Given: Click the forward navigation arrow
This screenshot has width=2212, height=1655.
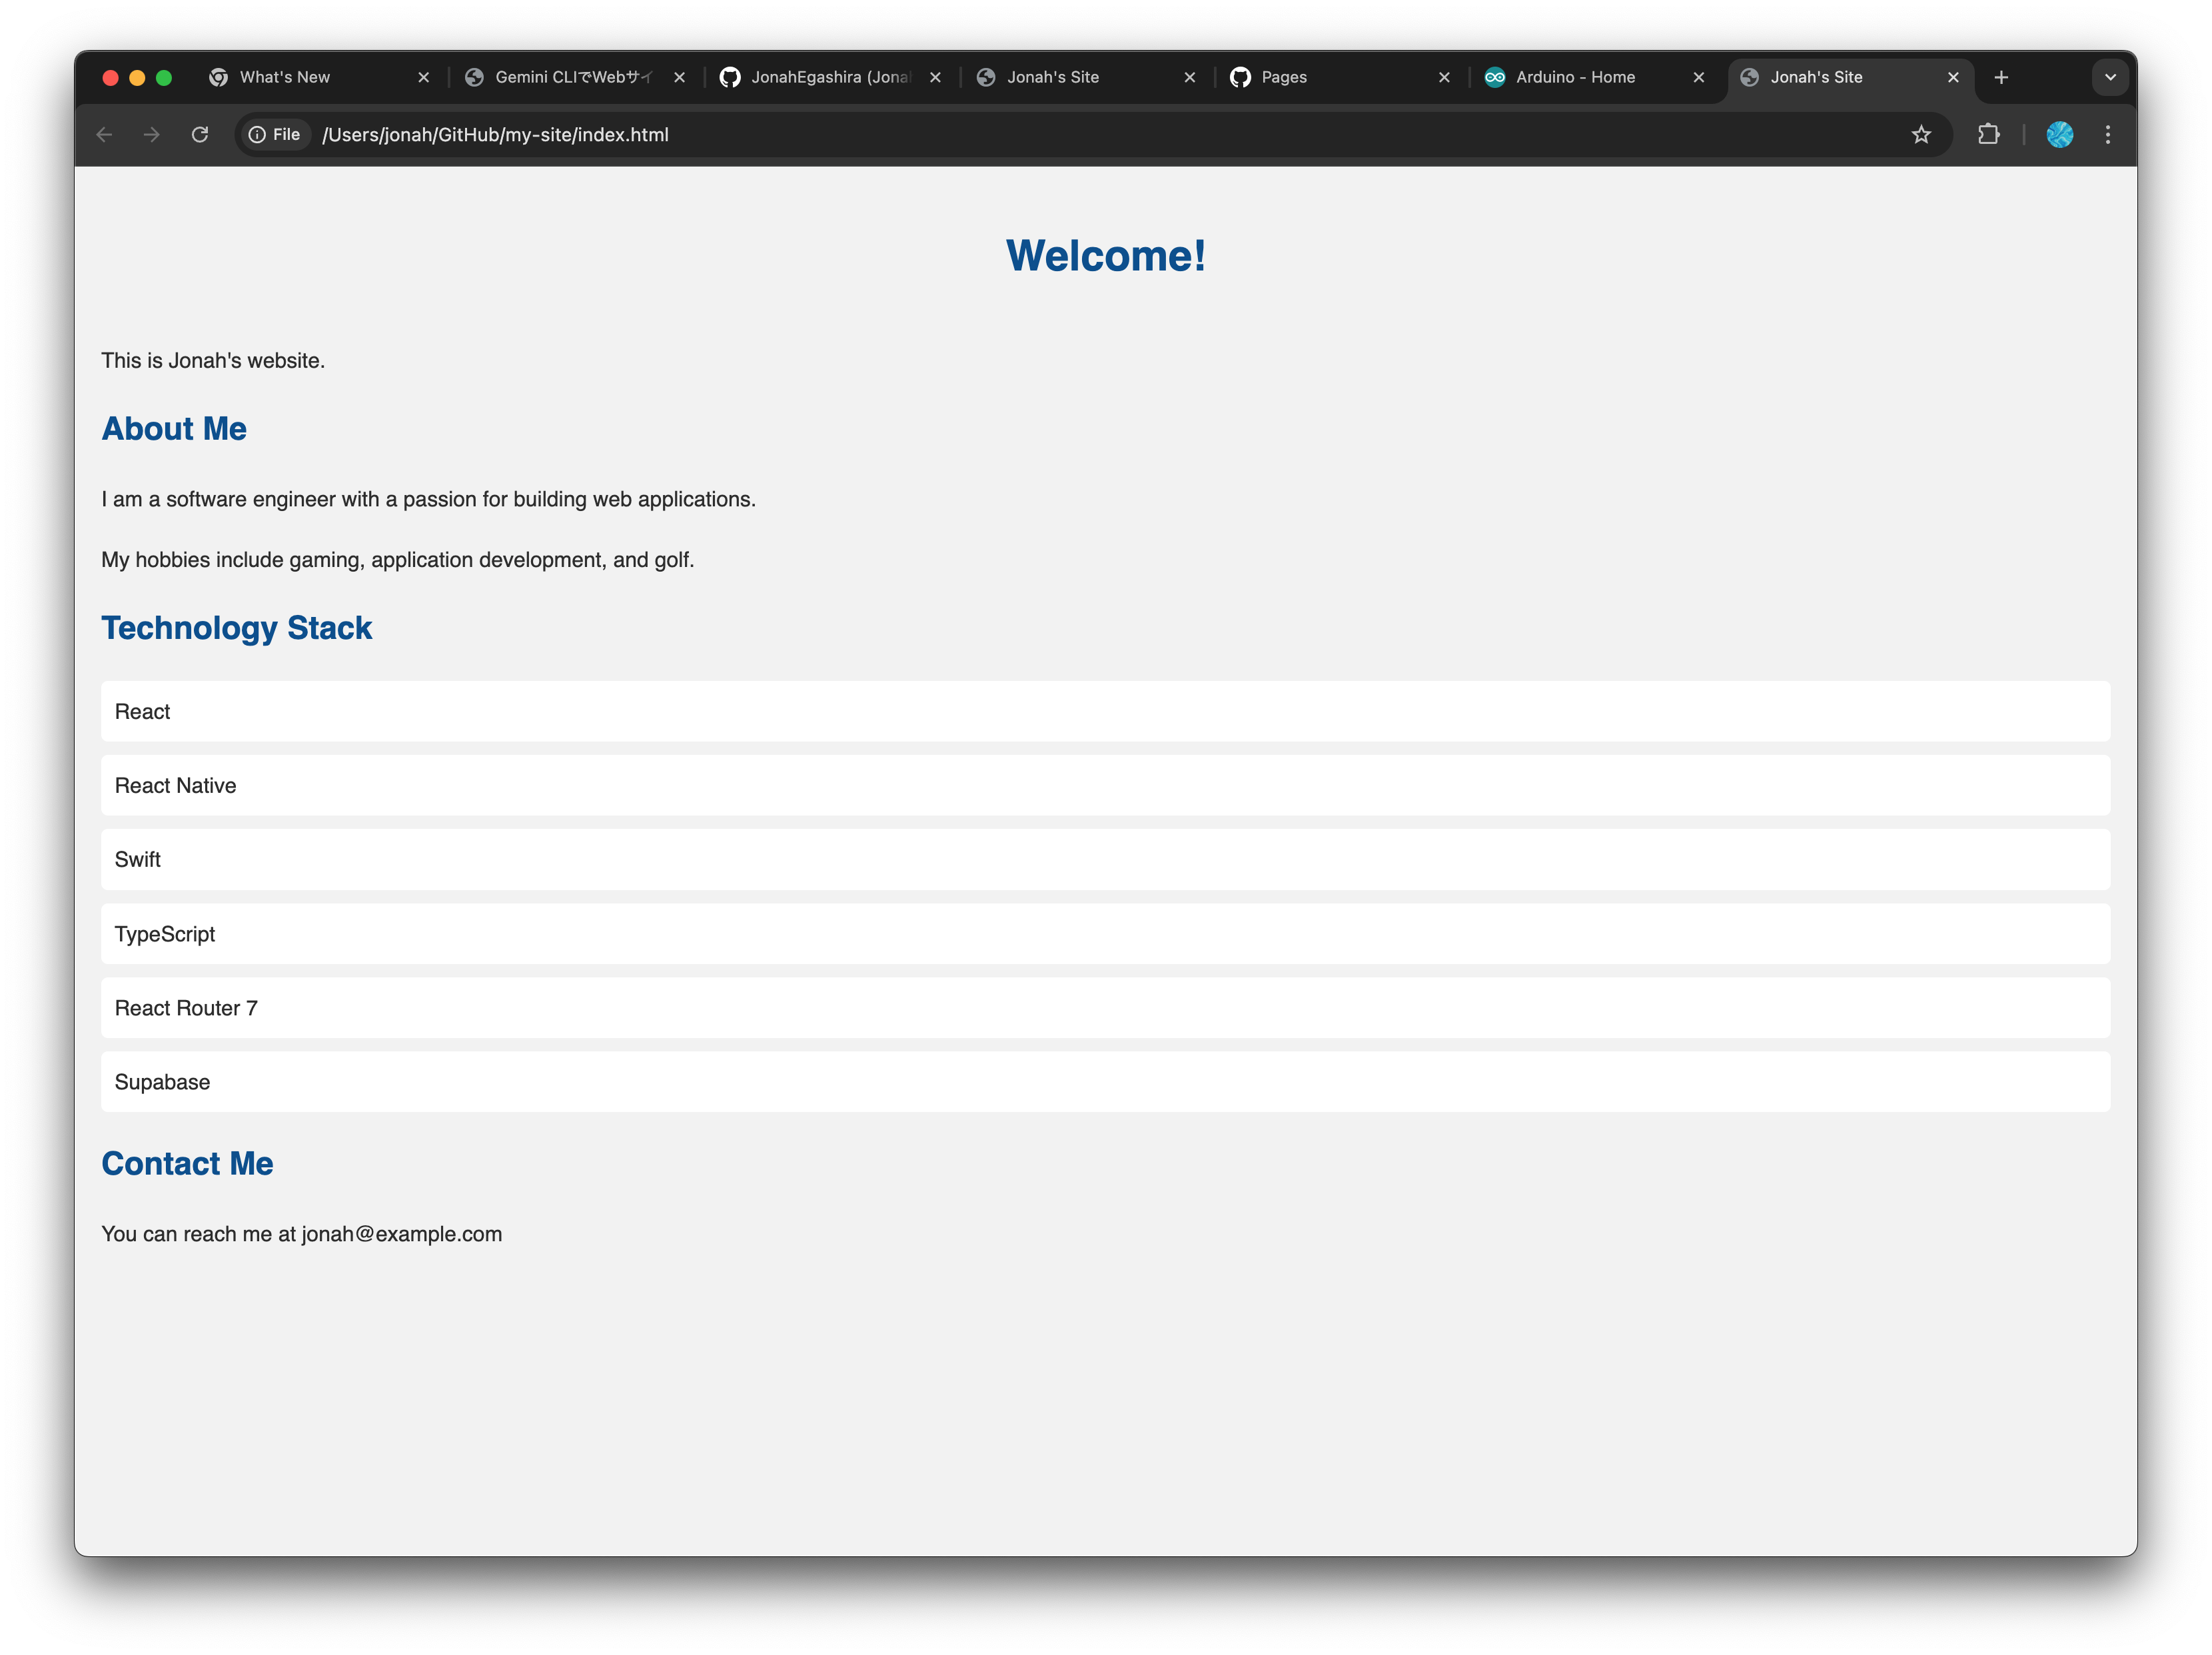Looking at the screenshot, I should [x=151, y=134].
